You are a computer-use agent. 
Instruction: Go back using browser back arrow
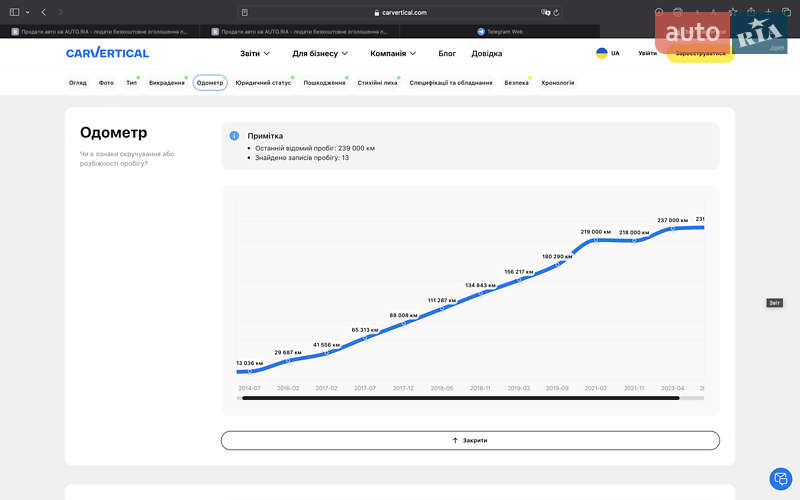pos(44,12)
